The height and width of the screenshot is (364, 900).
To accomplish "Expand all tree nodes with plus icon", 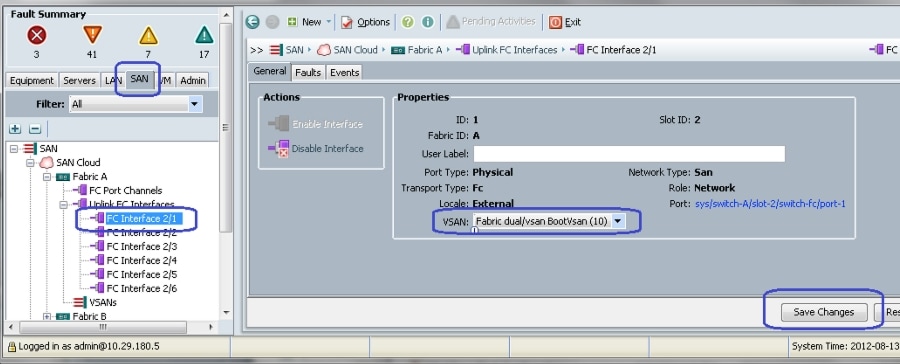I will 15,129.
